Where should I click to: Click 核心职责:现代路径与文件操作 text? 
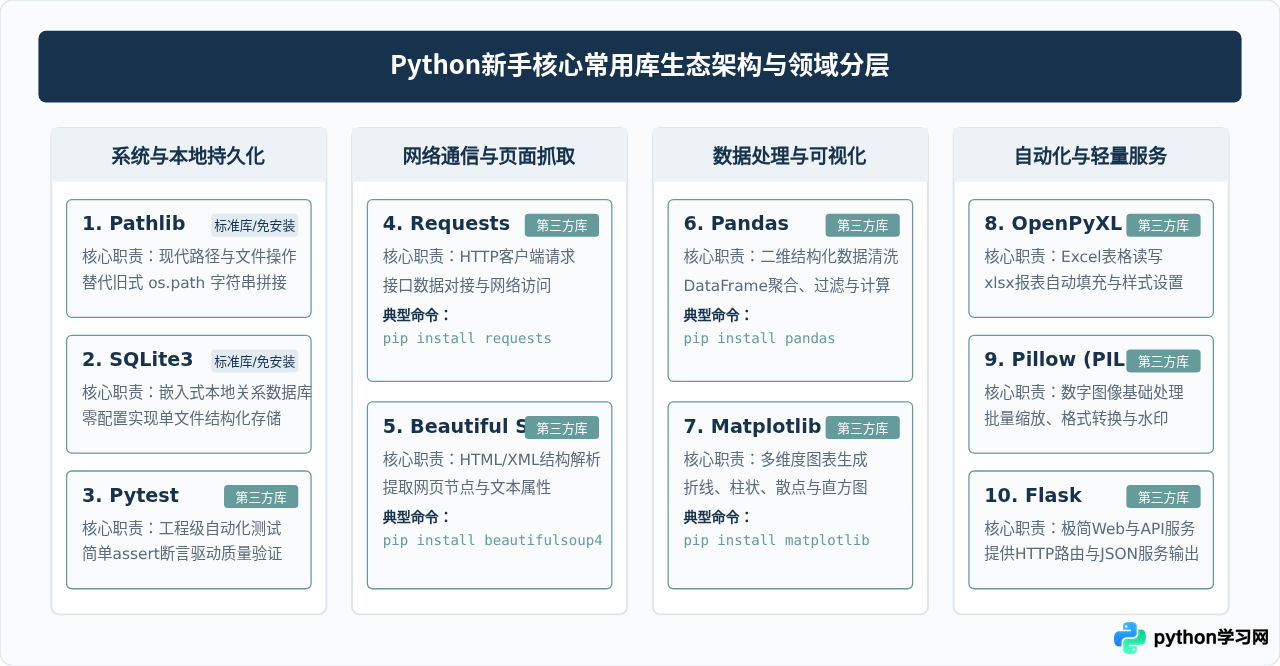[189, 256]
